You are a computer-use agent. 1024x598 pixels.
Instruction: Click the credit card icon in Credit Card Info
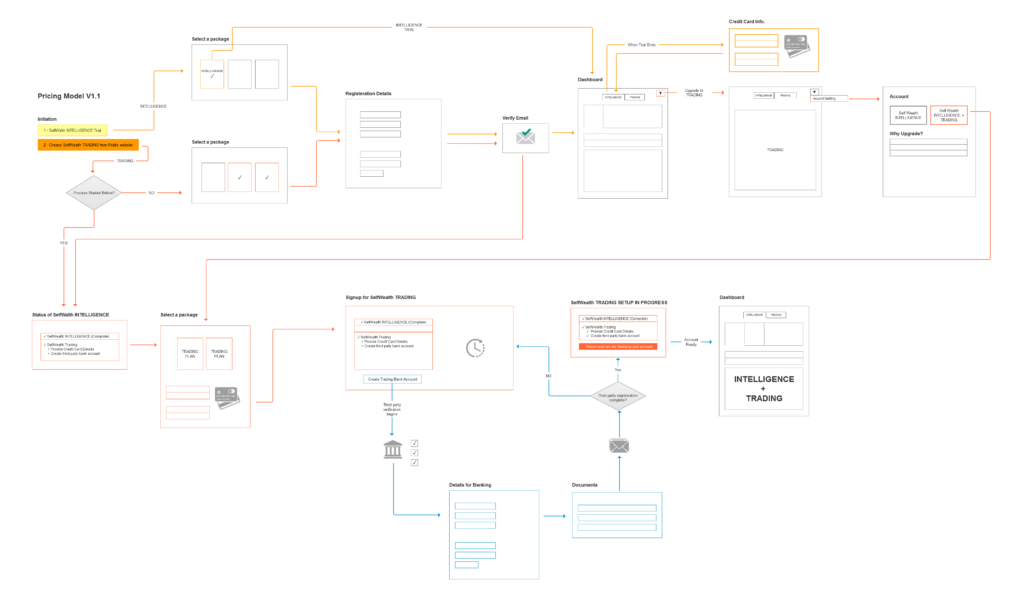click(x=796, y=46)
